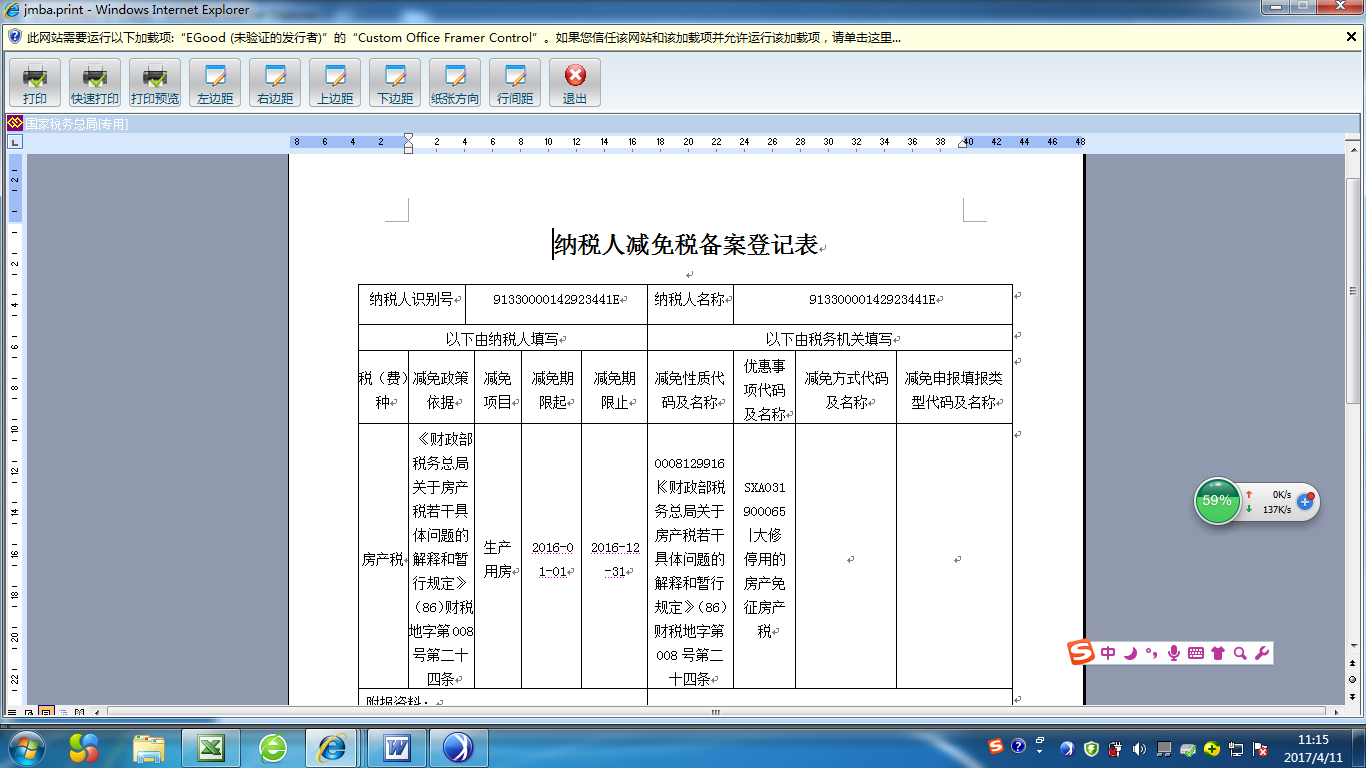Change 纸张方向 paper orientation

(455, 82)
